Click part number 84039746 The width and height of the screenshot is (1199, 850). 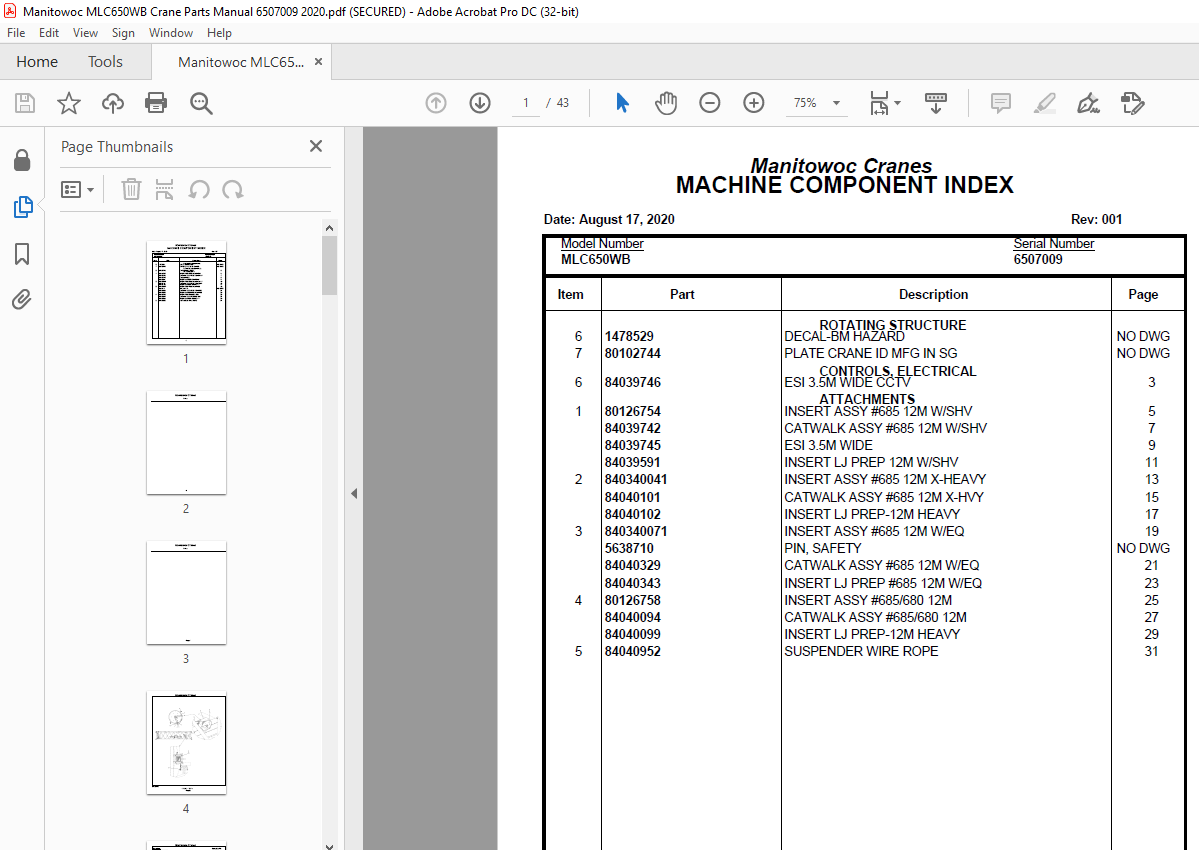tap(633, 382)
